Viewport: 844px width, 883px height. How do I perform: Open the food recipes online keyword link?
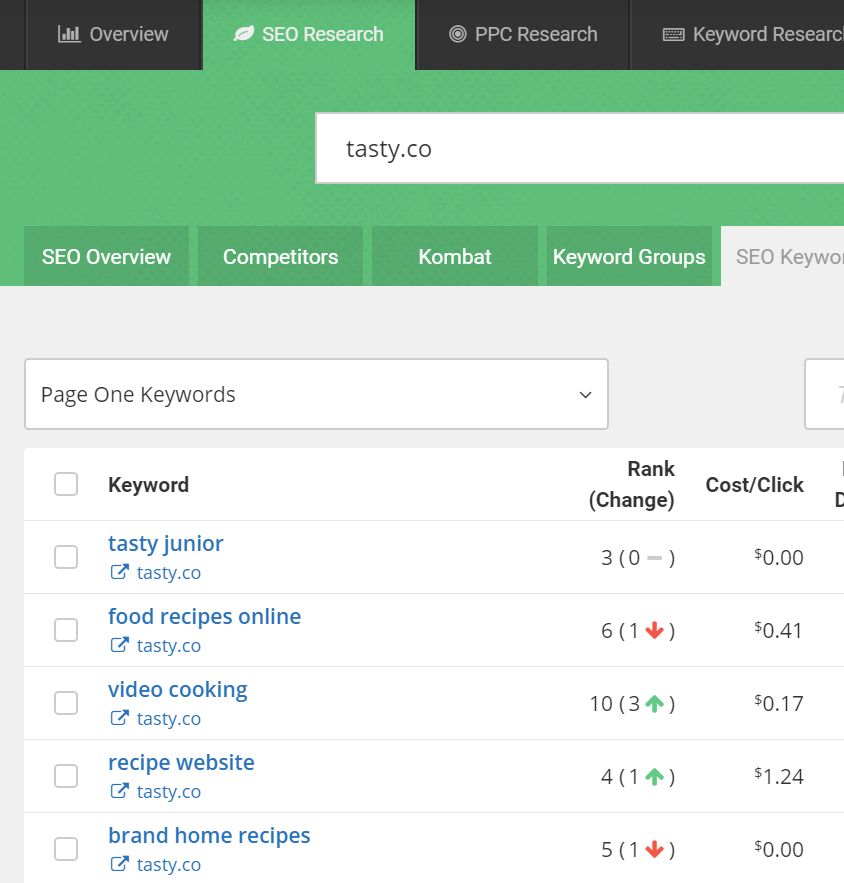pyautogui.click(x=204, y=616)
